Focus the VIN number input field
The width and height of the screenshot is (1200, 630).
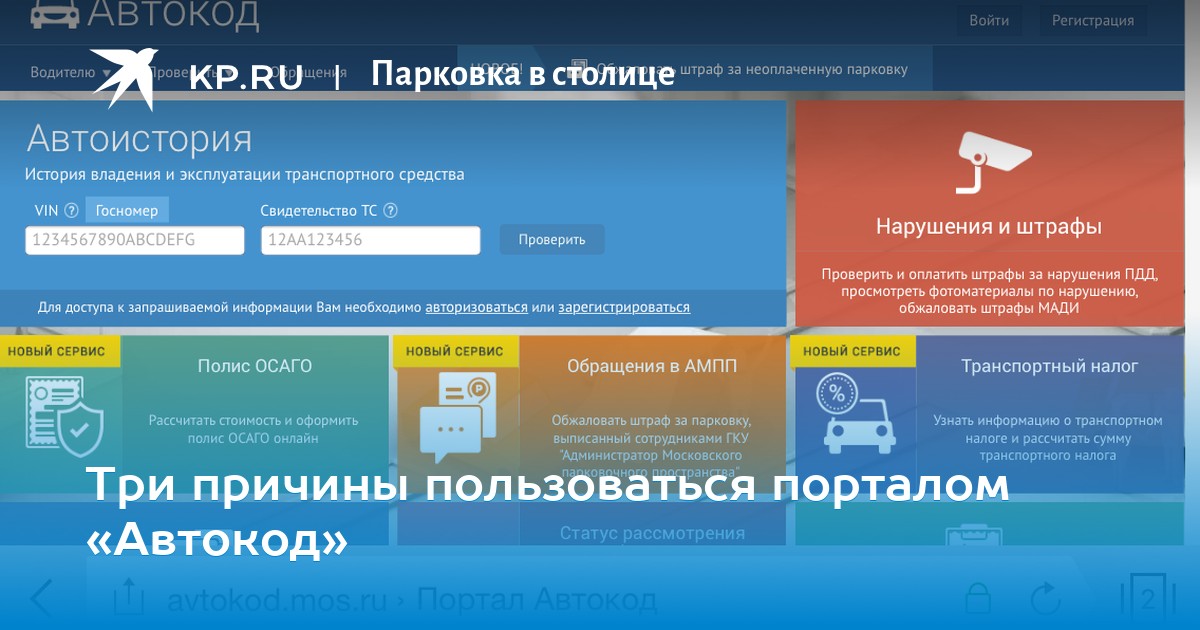coord(135,240)
